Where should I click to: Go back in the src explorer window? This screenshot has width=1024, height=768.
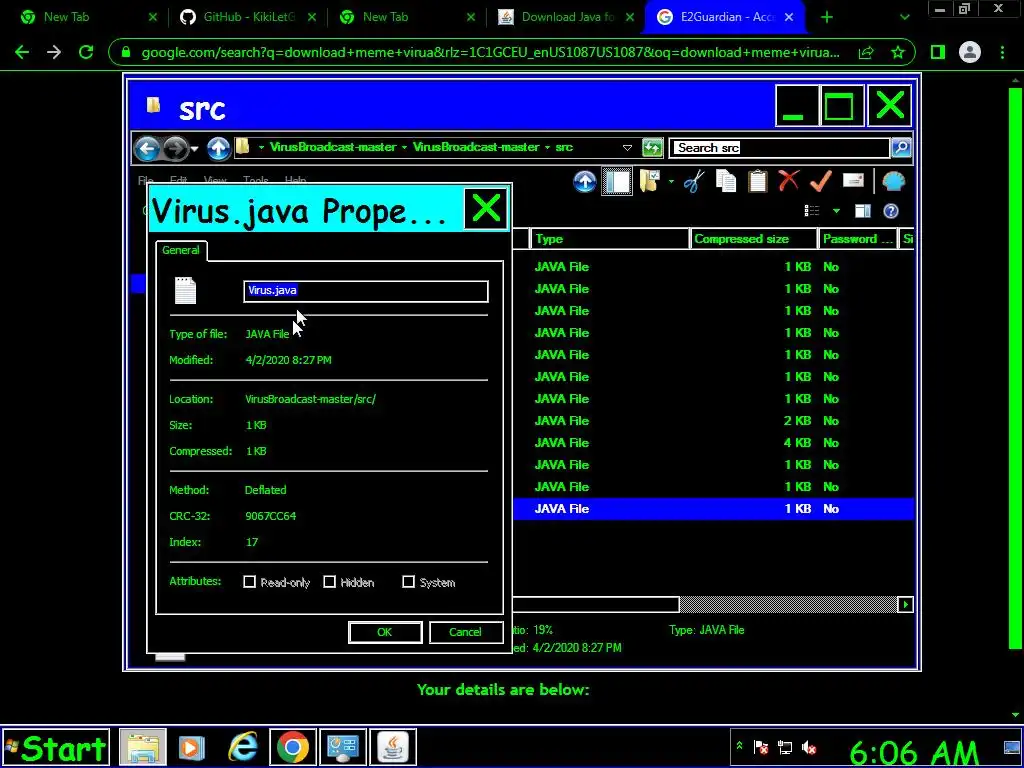(147, 148)
